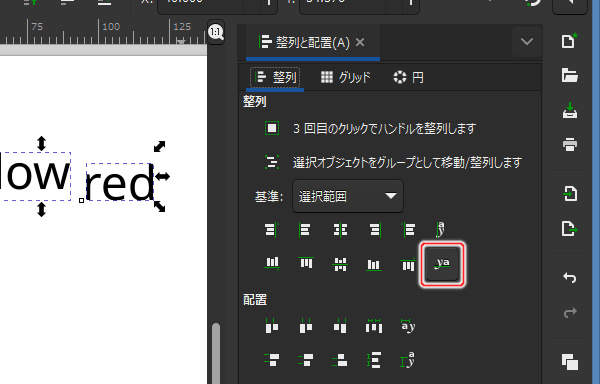This screenshot has width=600, height=384.
Task: Align top edges of selected objects
Action: 306,263
